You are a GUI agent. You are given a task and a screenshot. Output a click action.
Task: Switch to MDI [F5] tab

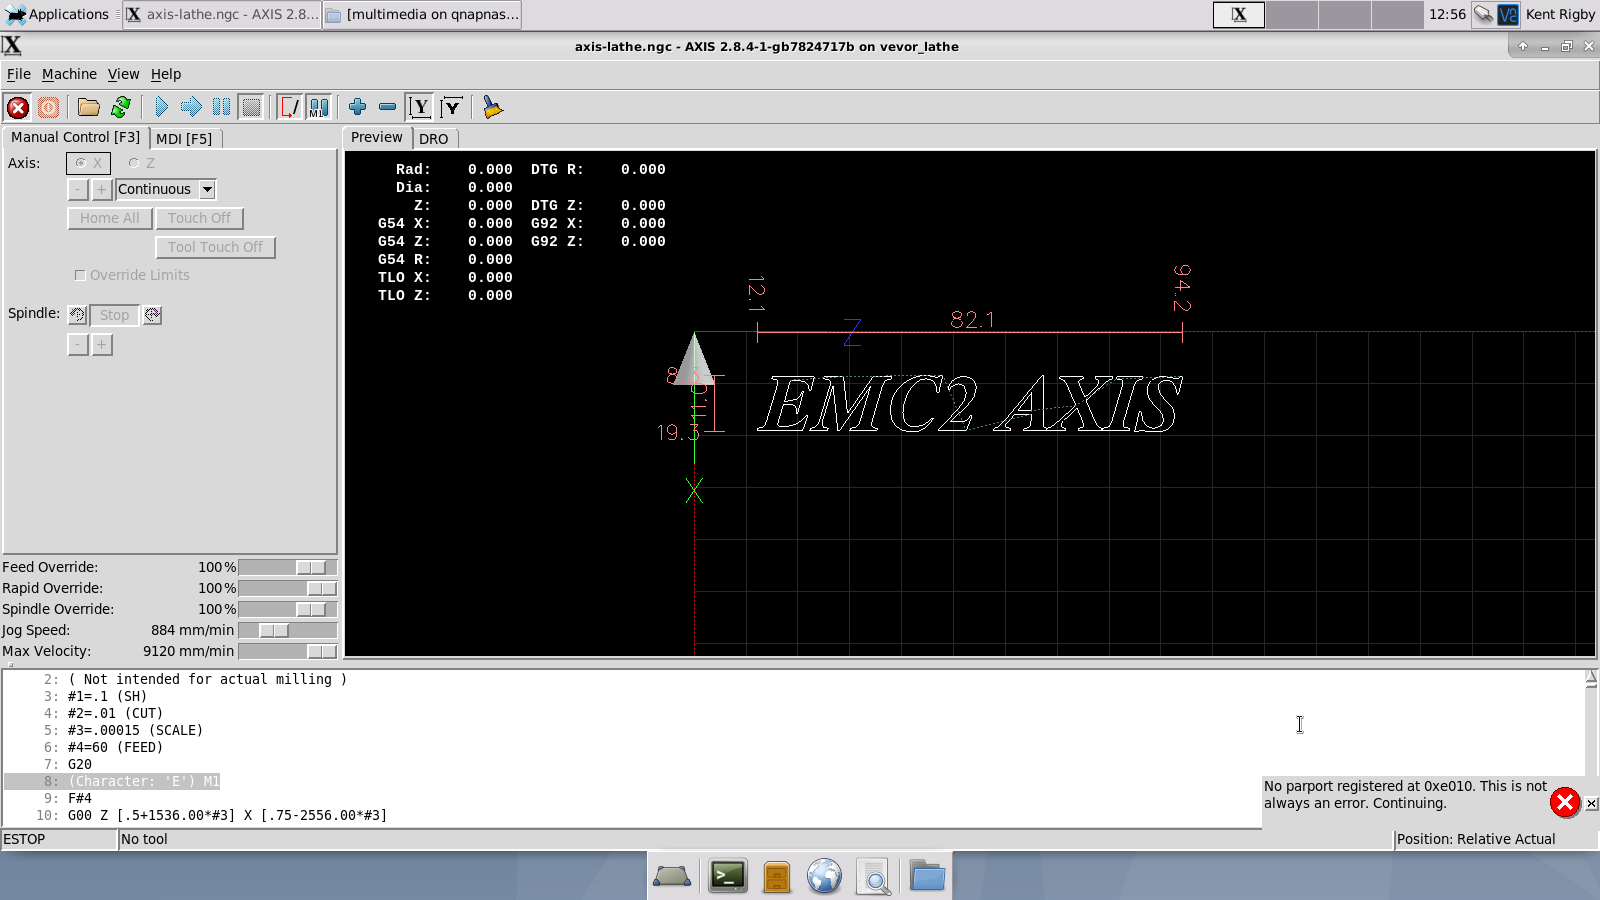pyautogui.click(x=184, y=139)
